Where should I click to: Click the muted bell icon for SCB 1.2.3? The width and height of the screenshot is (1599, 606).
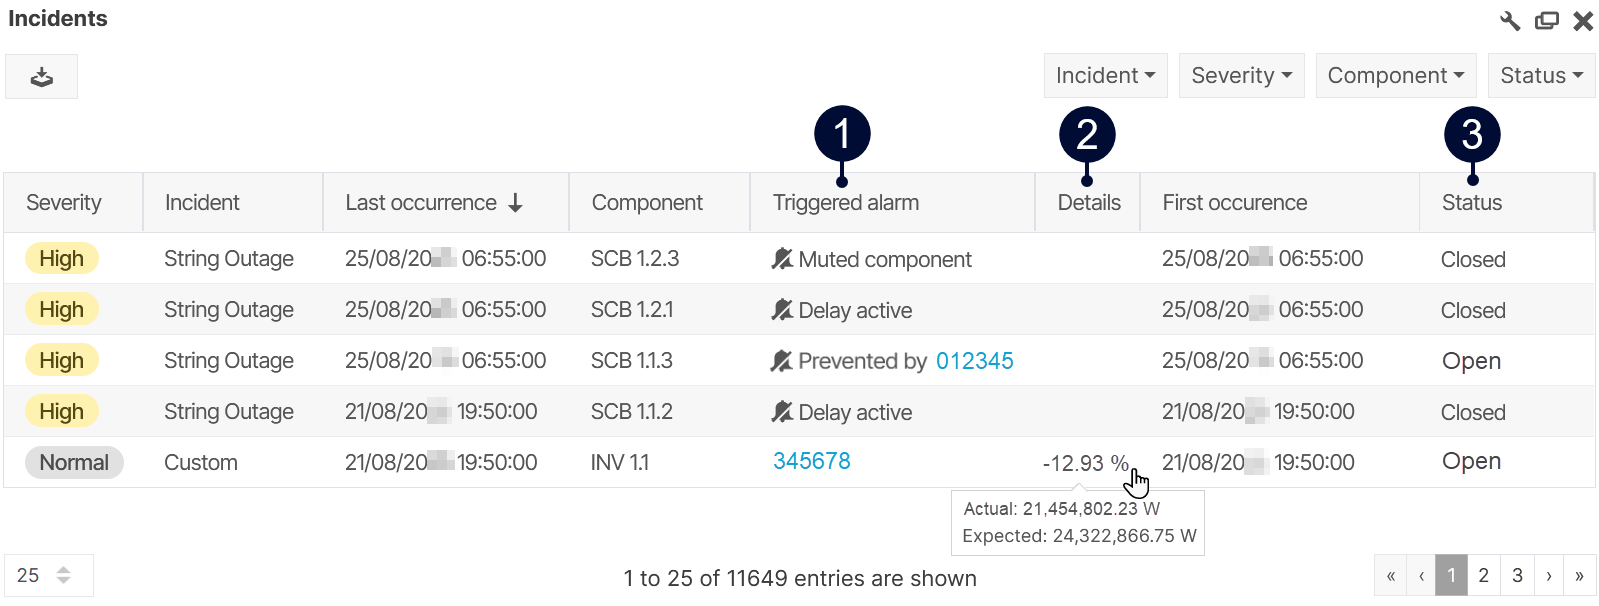click(x=782, y=259)
